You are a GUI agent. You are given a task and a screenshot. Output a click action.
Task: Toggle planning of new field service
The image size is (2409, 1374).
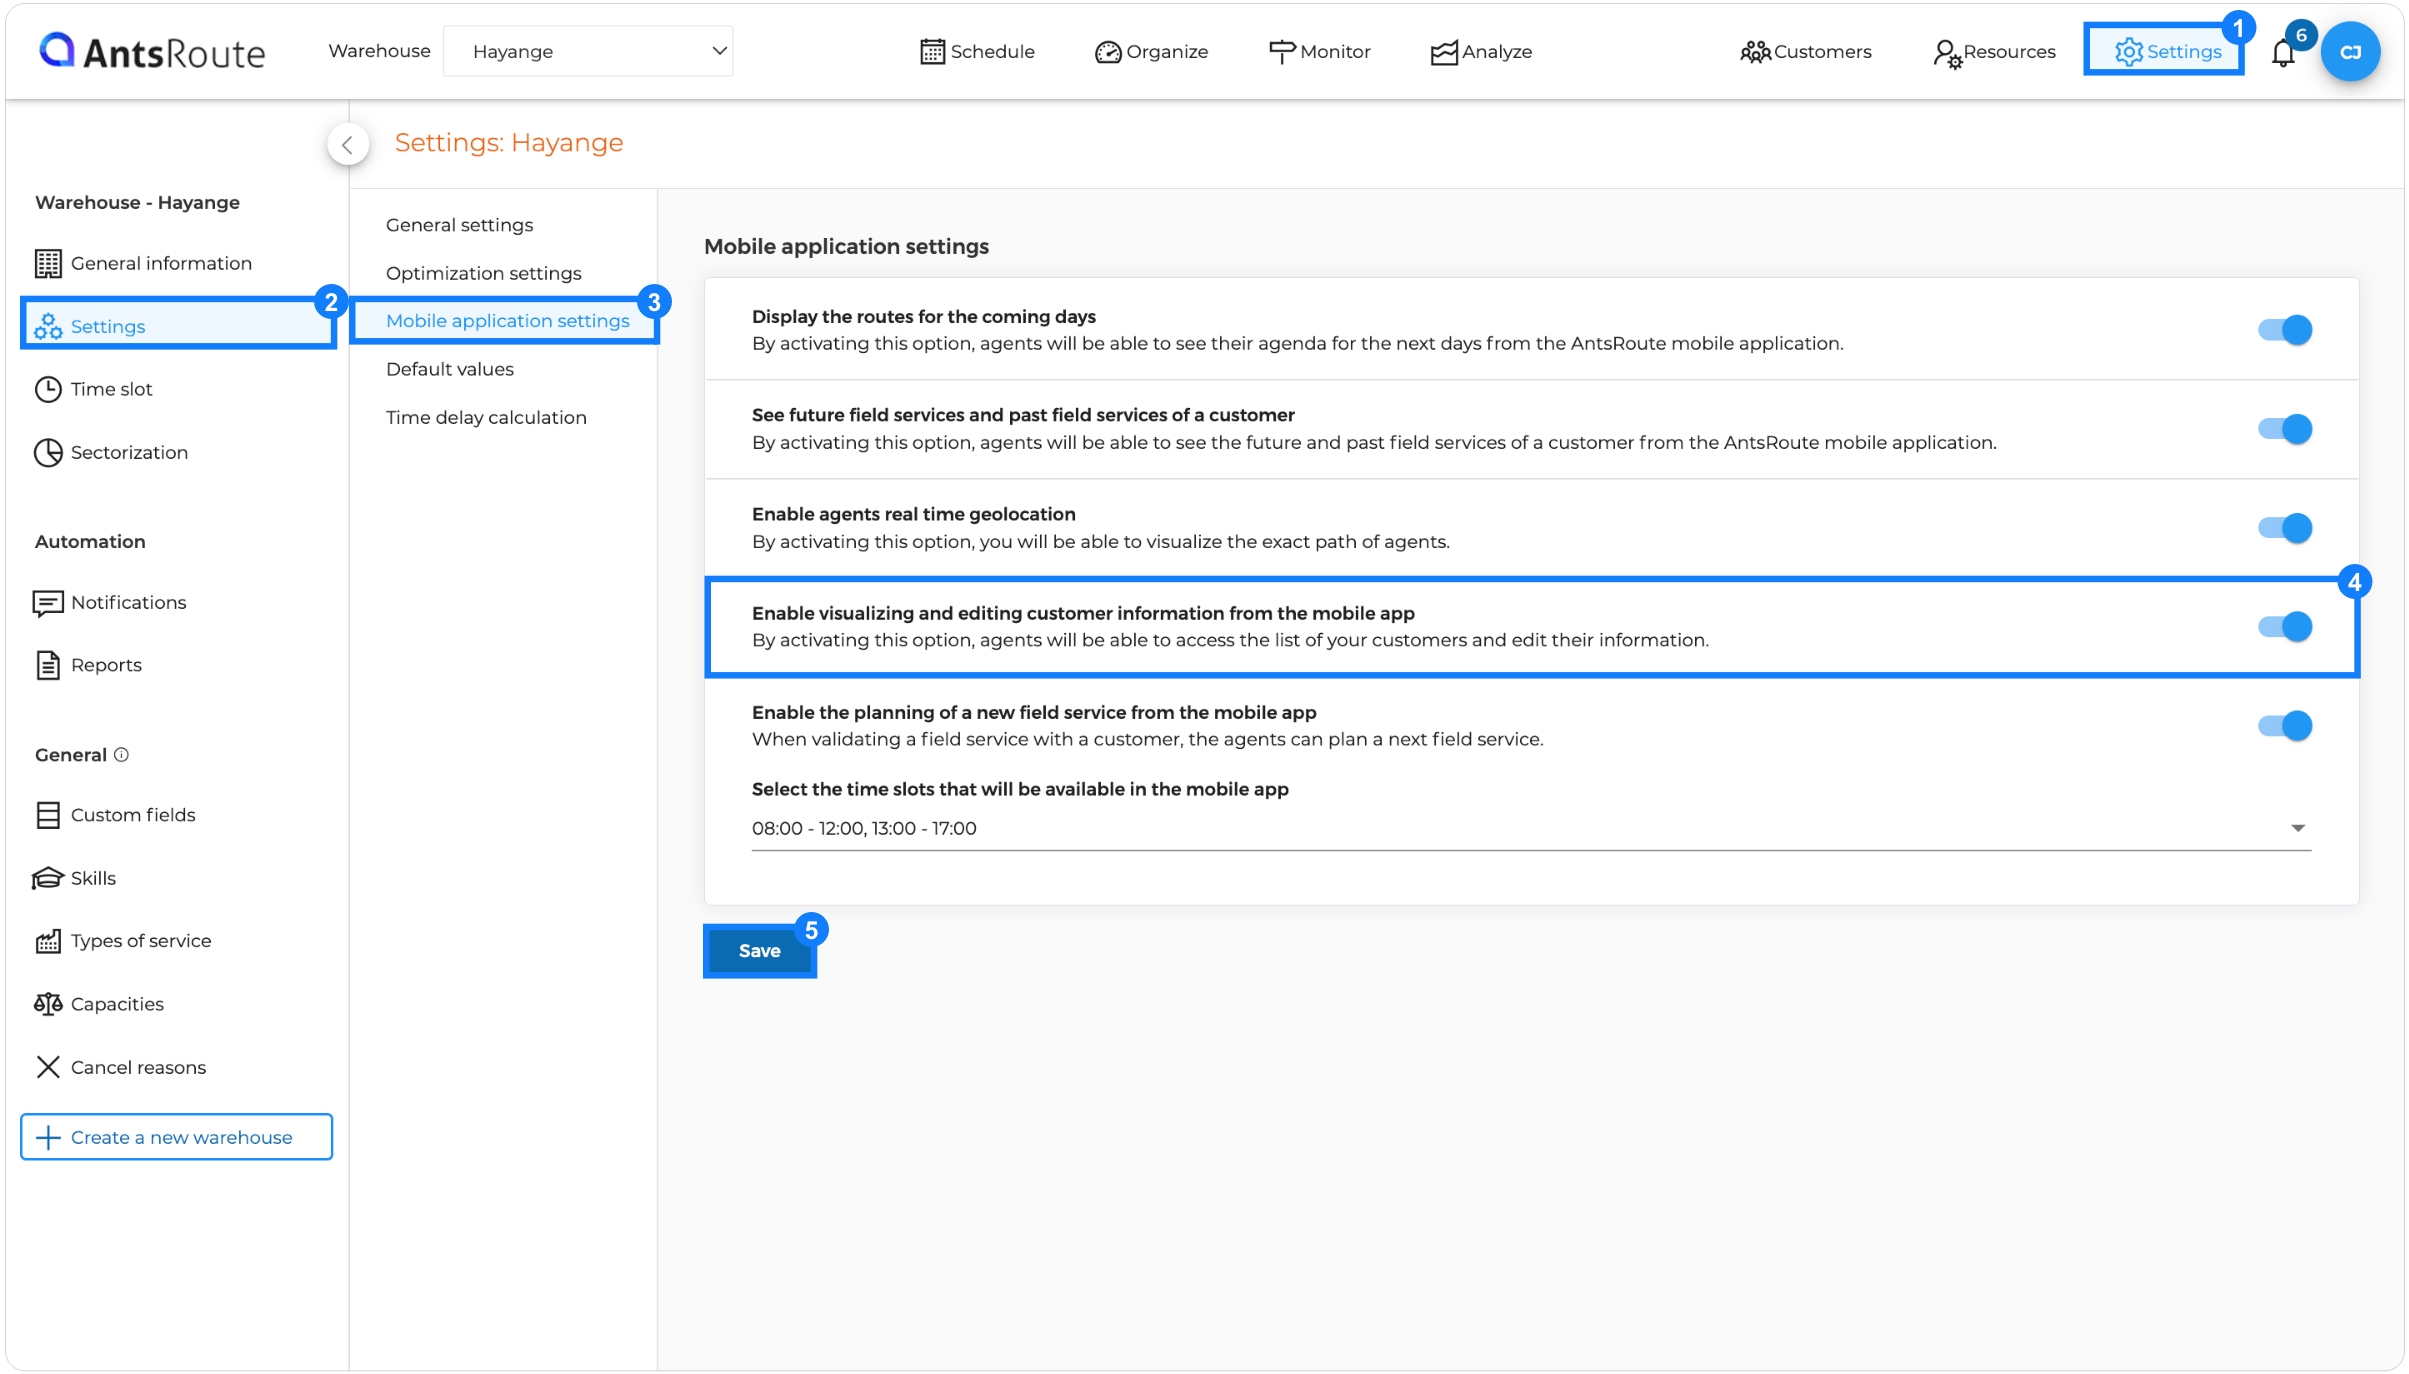2285,726
